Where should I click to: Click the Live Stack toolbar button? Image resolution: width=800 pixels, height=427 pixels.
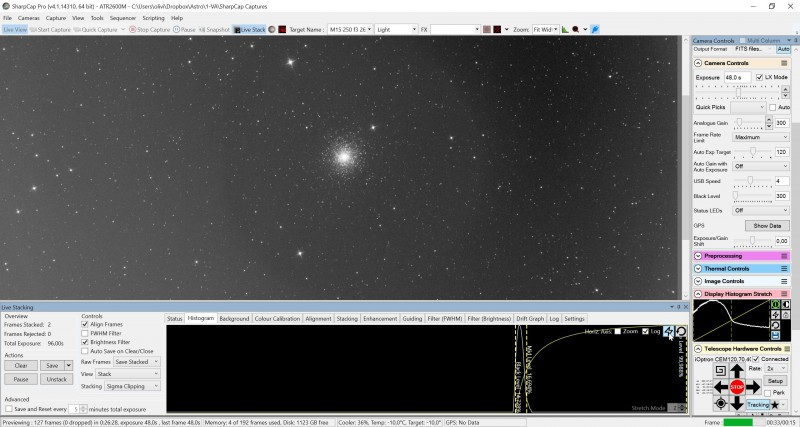point(249,30)
